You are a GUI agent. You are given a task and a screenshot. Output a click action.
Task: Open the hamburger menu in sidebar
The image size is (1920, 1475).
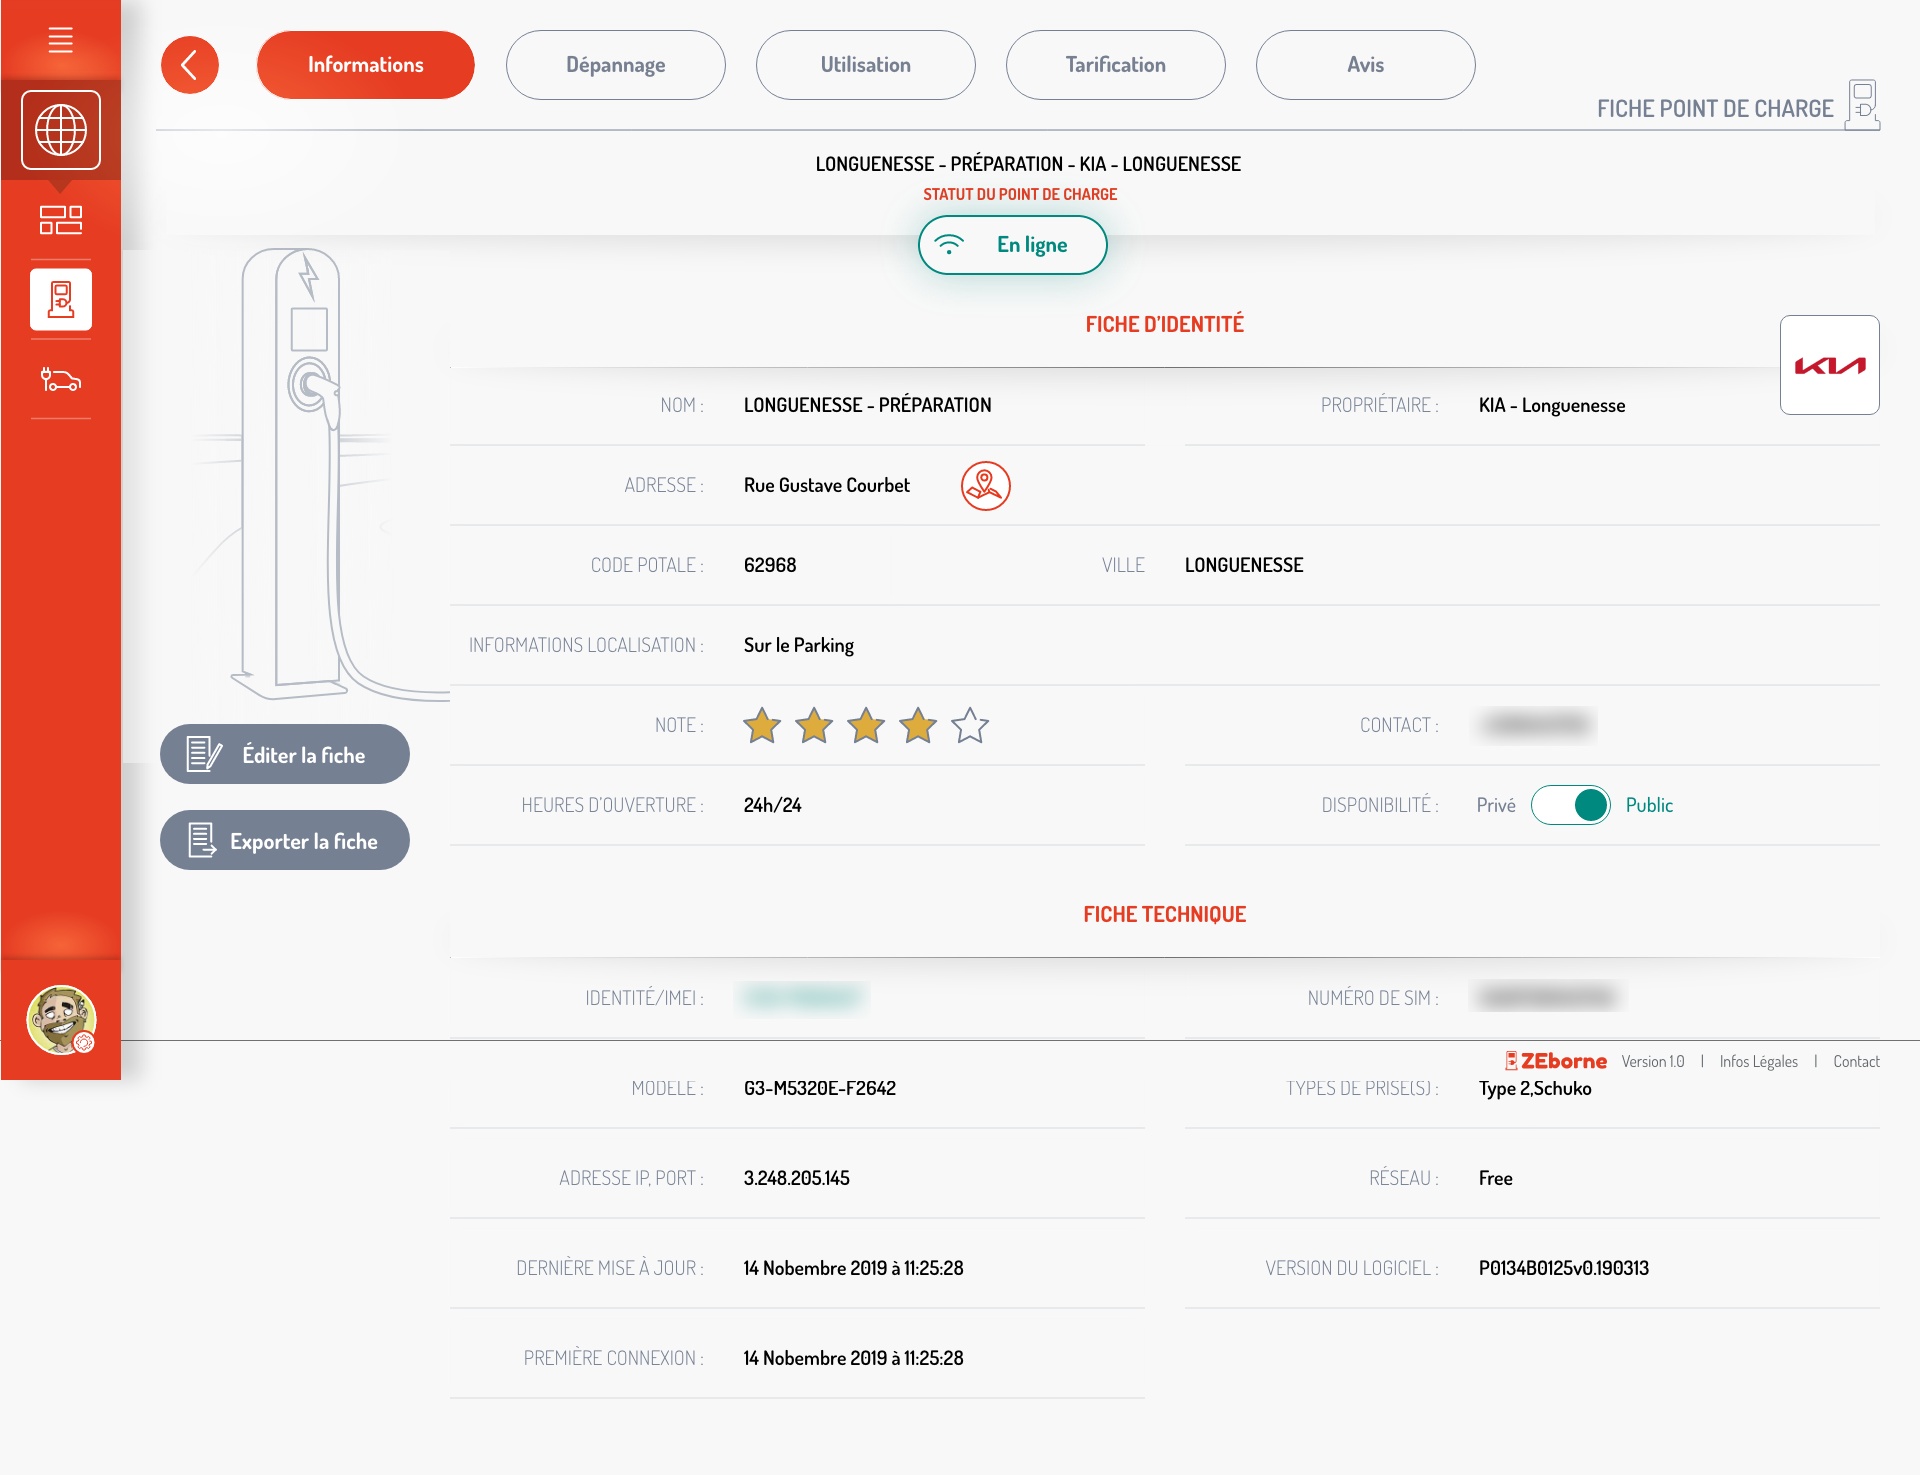pos(61,40)
